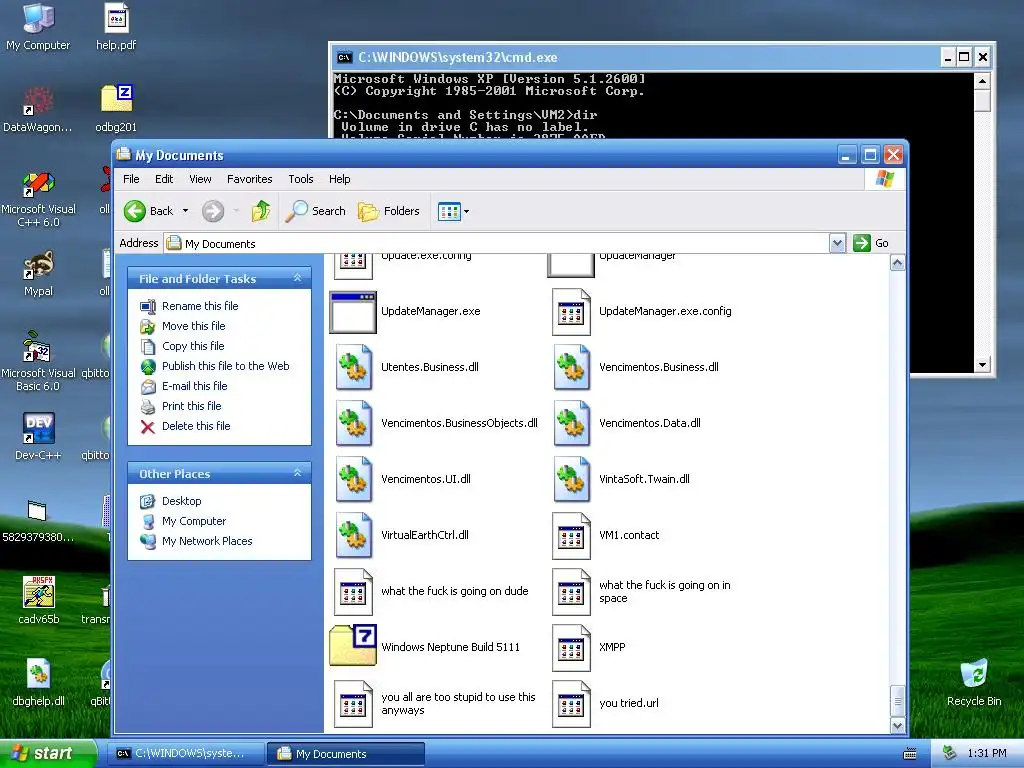
Task: Select UpdateManager.exe.config file icon
Action: pyautogui.click(x=571, y=312)
